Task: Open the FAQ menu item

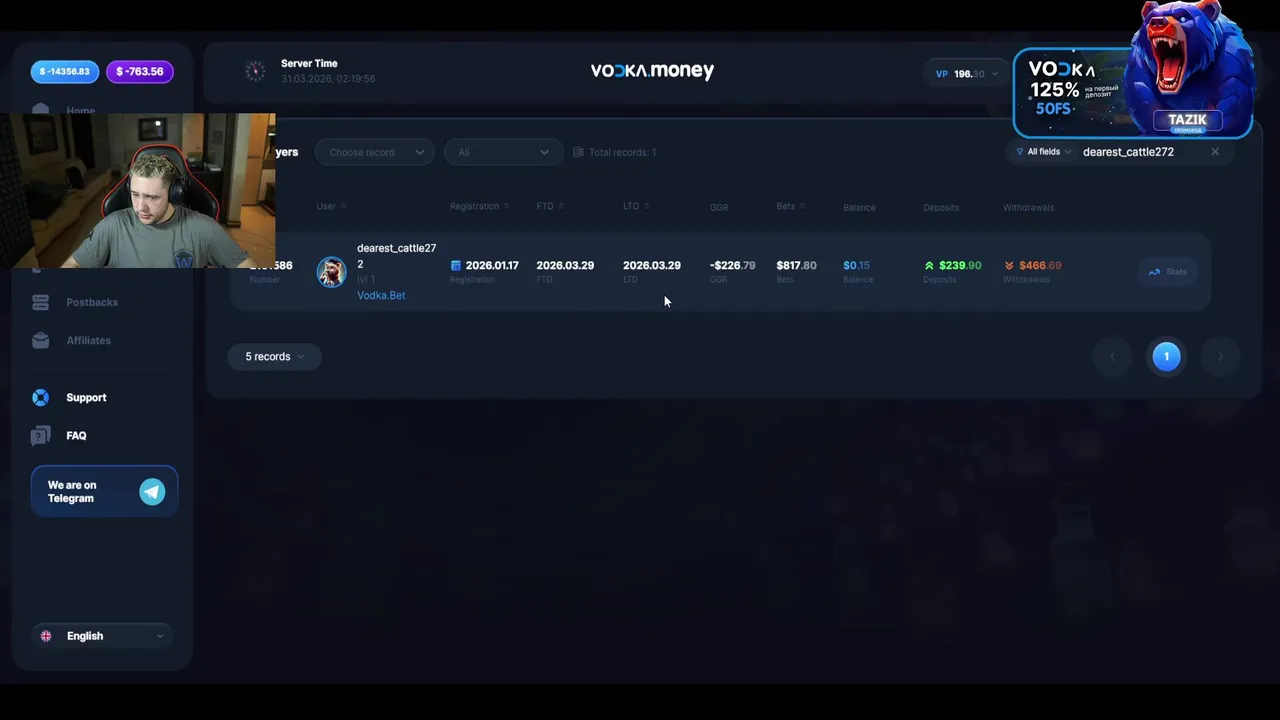Action: tap(76, 436)
